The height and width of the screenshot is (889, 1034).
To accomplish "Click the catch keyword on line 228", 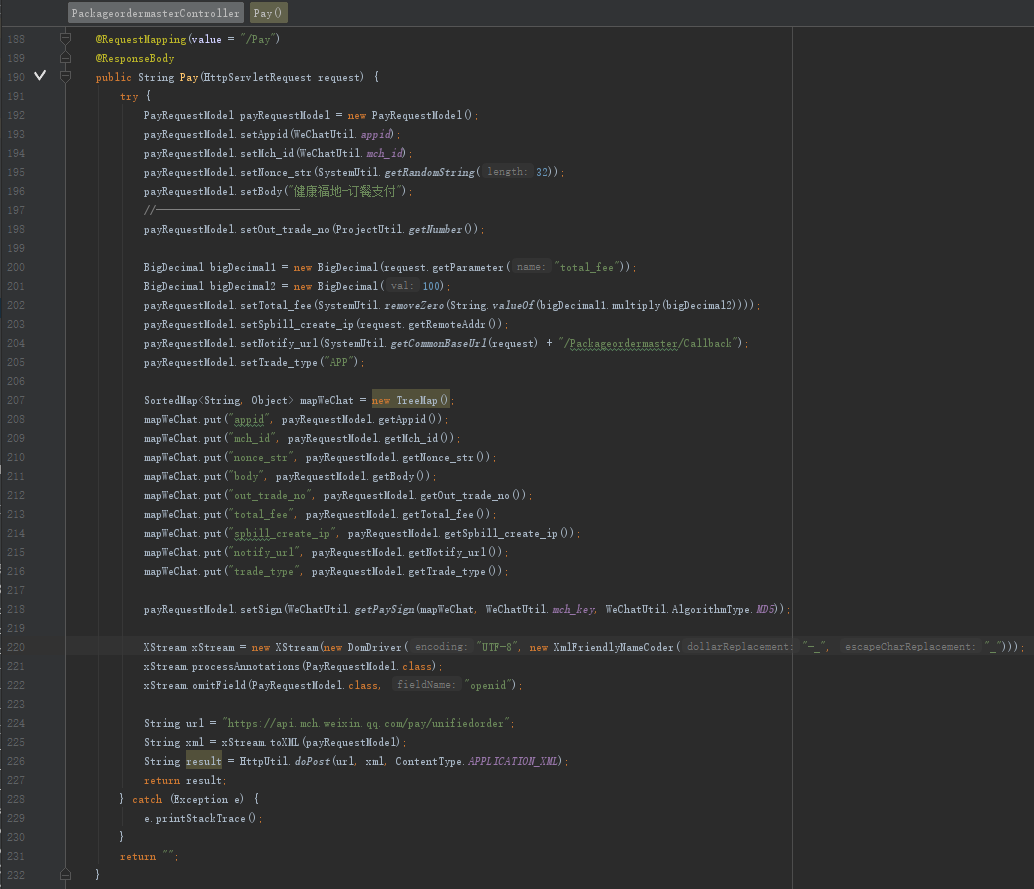I will (147, 799).
